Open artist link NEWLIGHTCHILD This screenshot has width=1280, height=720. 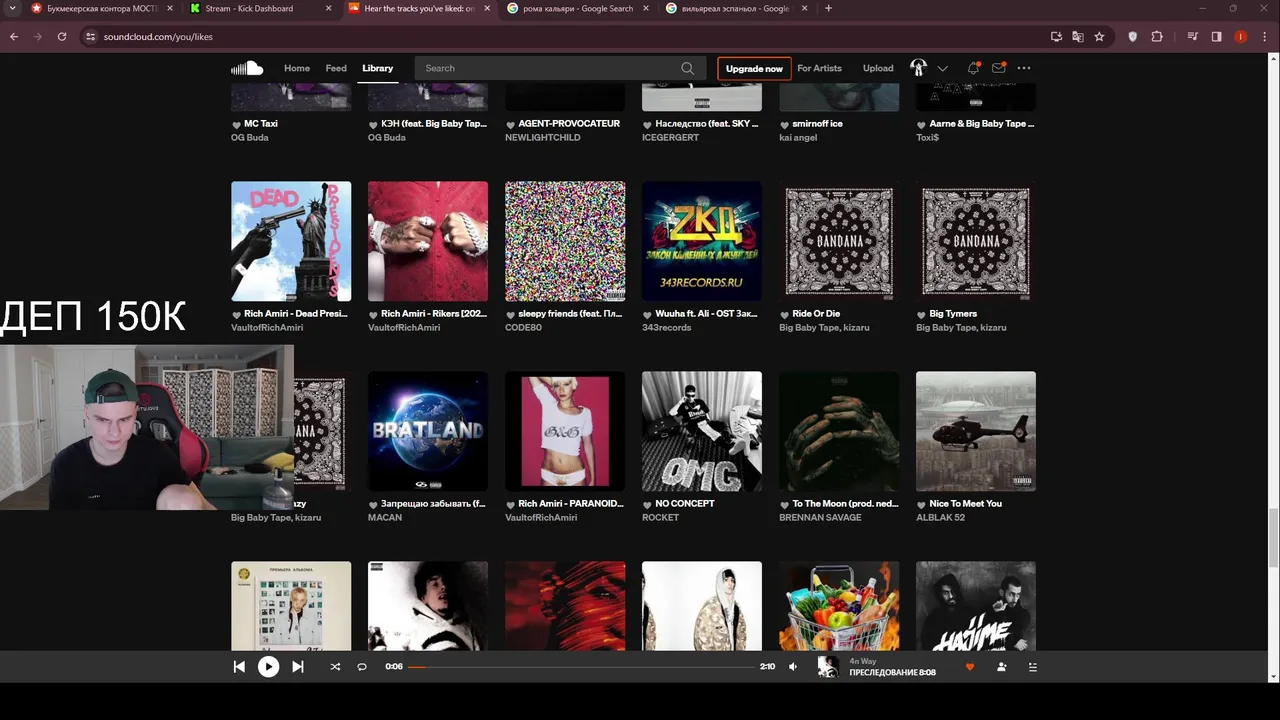click(x=543, y=137)
